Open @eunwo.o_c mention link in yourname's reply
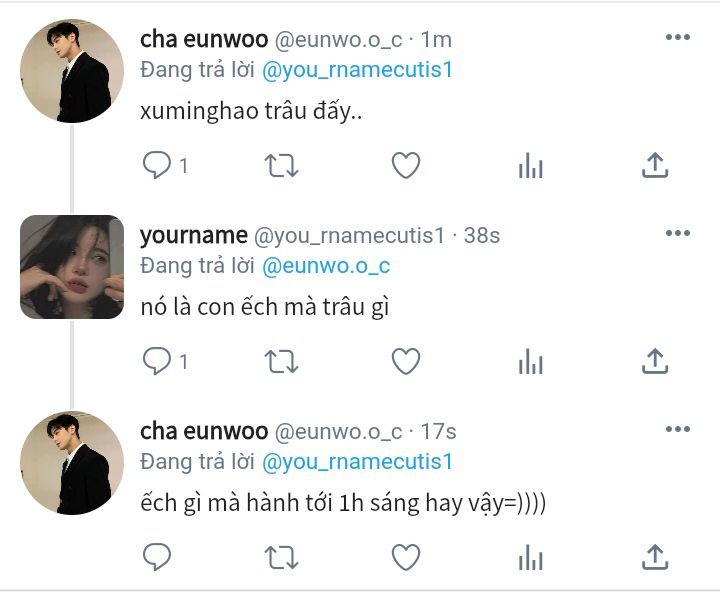The image size is (720, 594). 326,266
